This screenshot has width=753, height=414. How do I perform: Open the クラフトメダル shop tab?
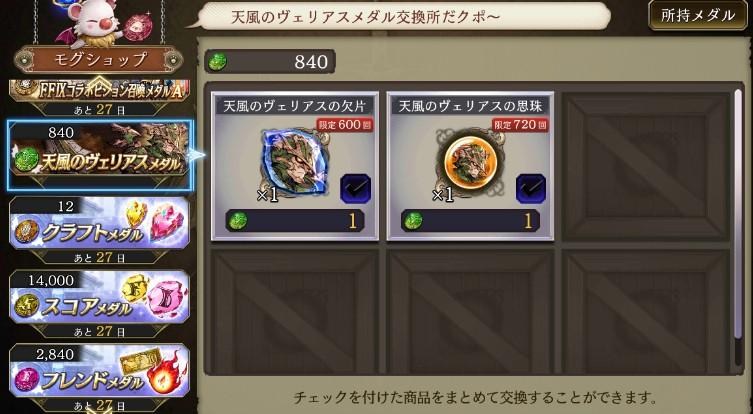tap(99, 223)
